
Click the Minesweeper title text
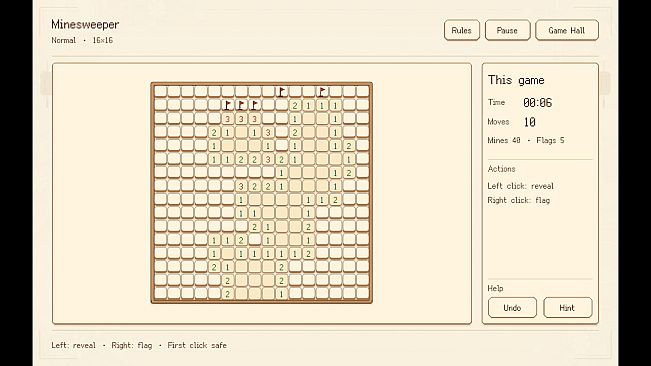click(85, 24)
